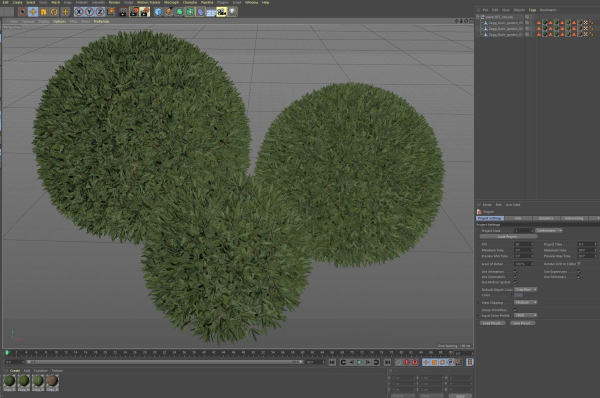The height and width of the screenshot is (398, 600).
Task: Render active view with clapperboard icon
Action: [x=123, y=12]
